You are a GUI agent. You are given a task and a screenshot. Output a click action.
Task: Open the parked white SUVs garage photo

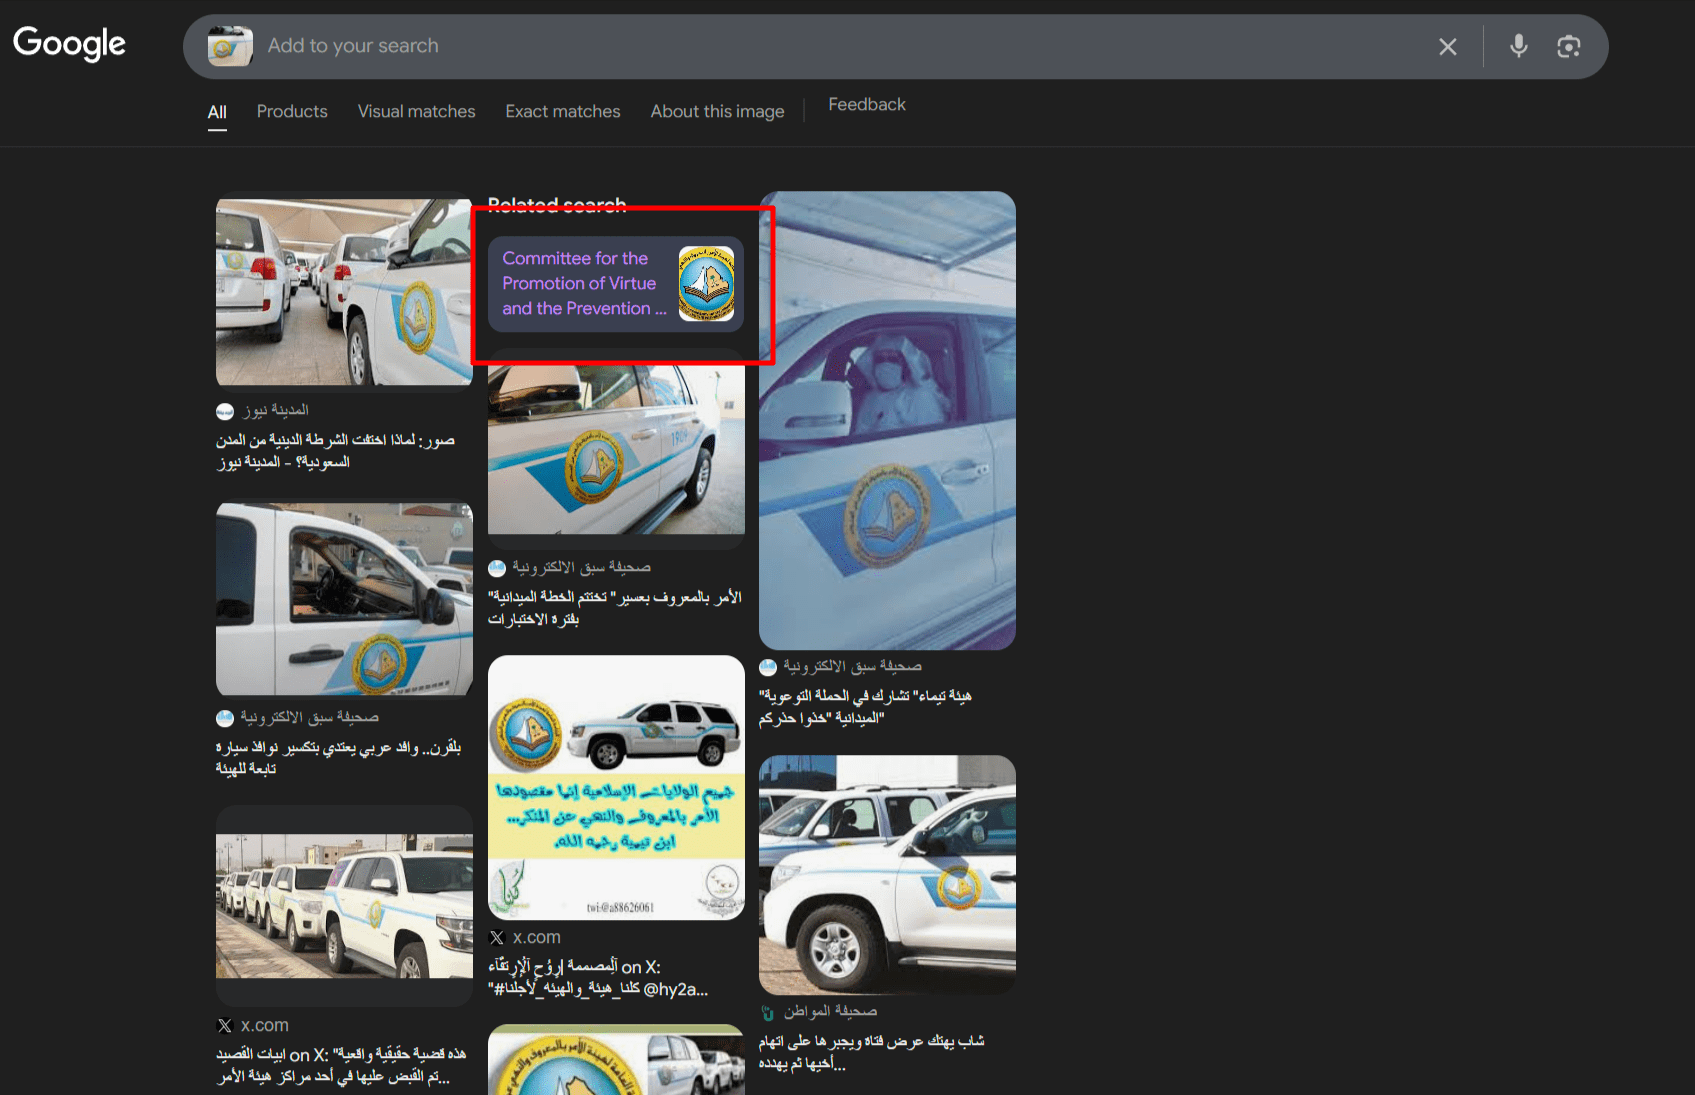coord(344,291)
